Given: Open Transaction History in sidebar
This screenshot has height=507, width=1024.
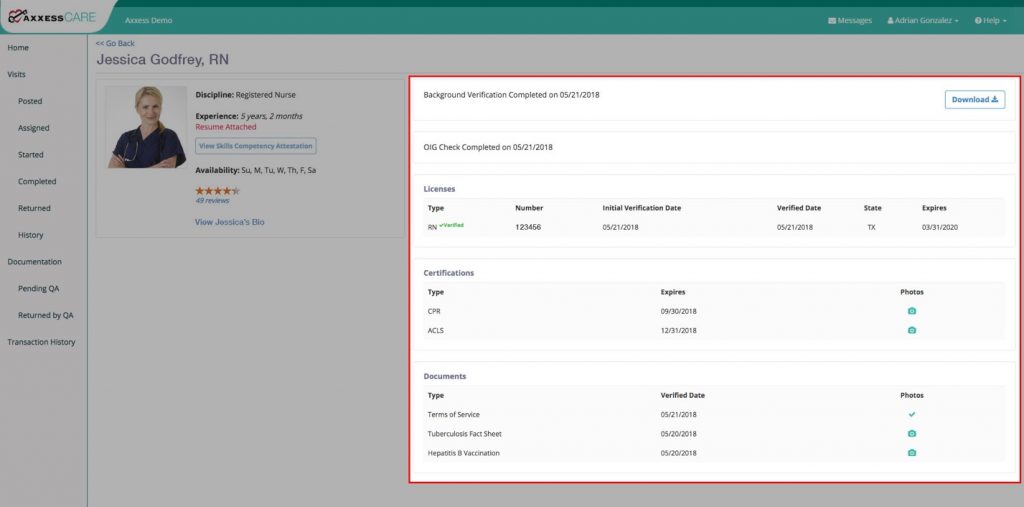Looking at the screenshot, I should pyautogui.click(x=41, y=342).
